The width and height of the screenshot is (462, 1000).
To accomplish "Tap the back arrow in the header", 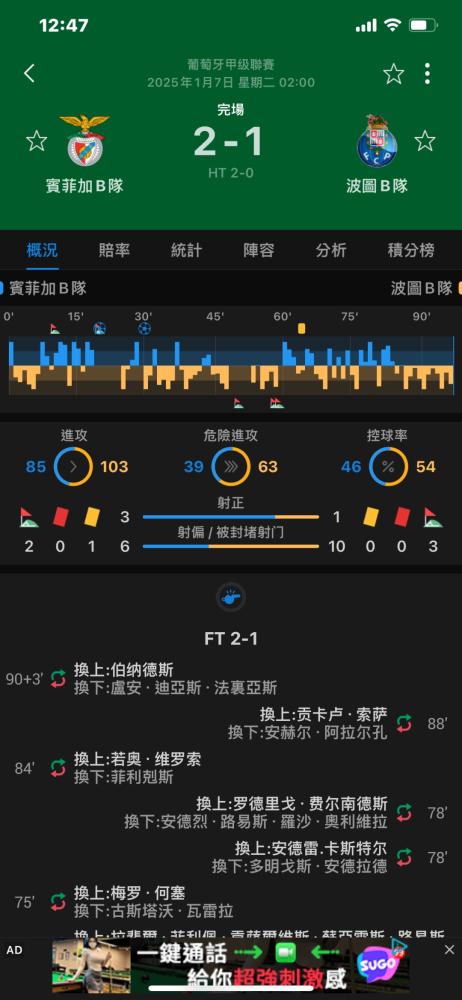I will (29, 73).
